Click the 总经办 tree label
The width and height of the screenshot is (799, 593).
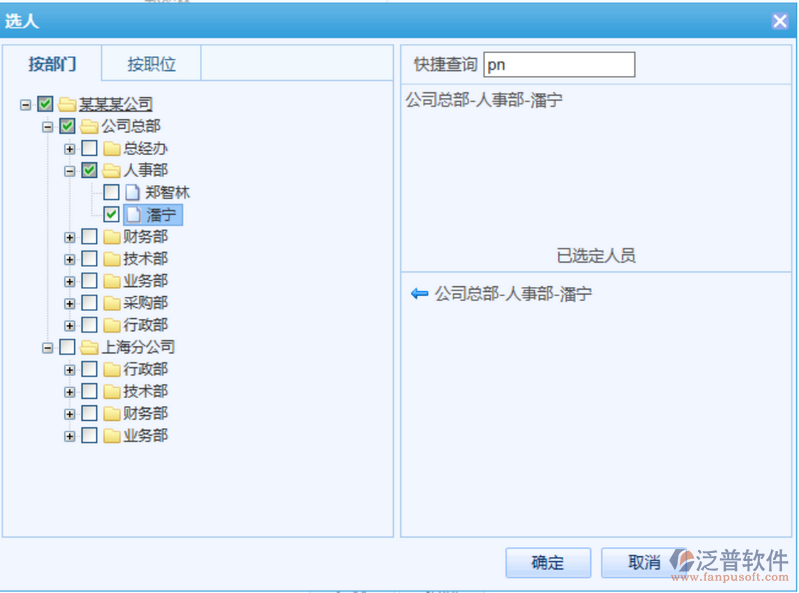[x=146, y=149]
